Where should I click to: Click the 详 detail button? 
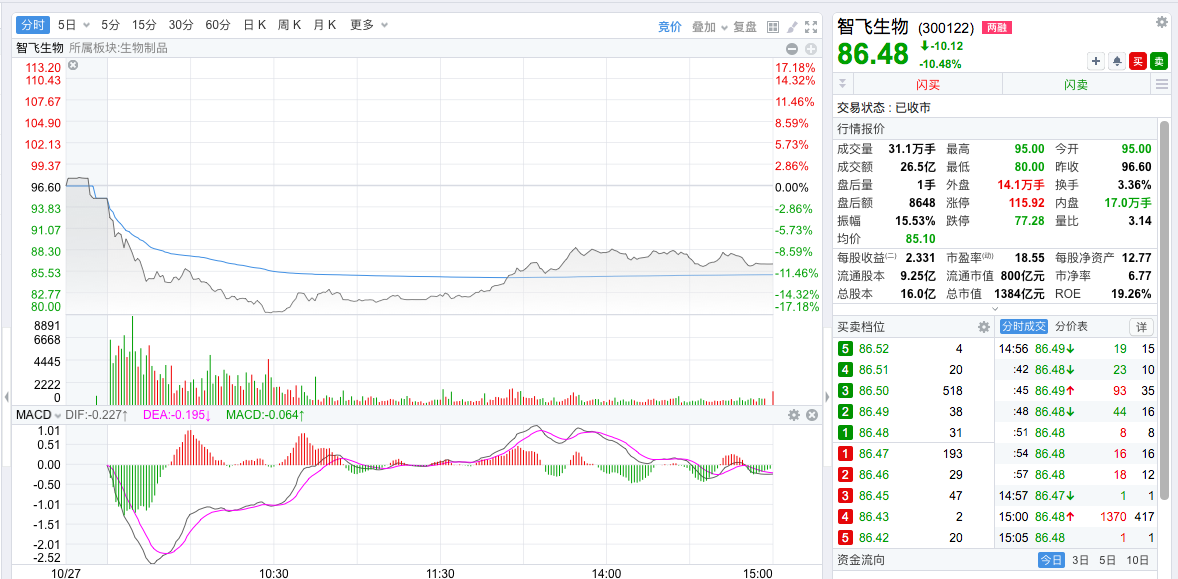[x=1141, y=327]
